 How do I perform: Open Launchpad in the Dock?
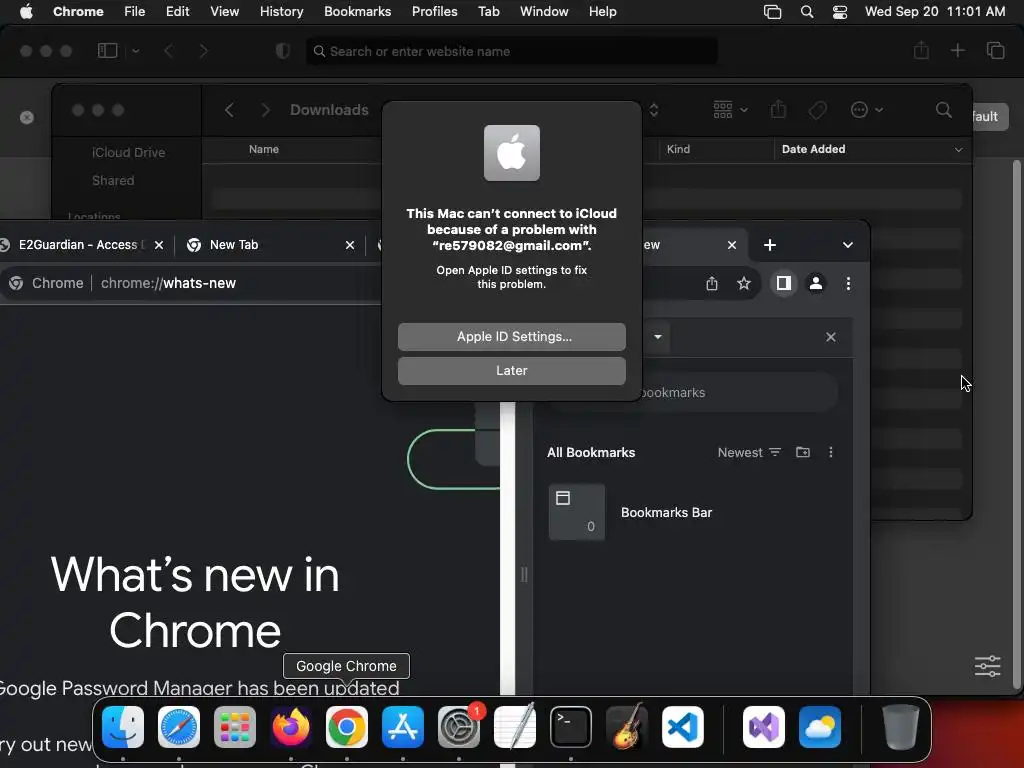pos(235,727)
